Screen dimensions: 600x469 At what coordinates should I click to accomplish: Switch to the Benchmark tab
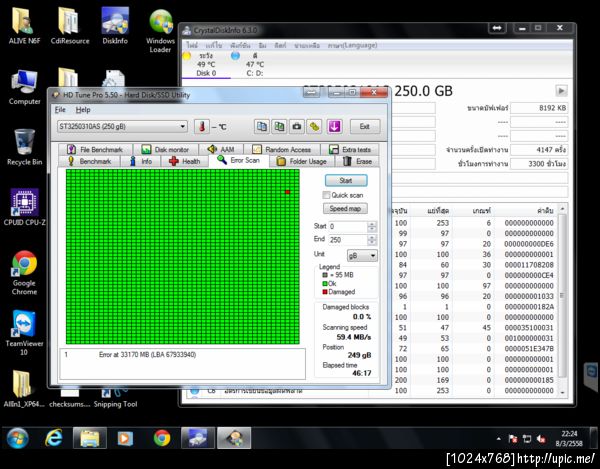[x=90, y=161]
